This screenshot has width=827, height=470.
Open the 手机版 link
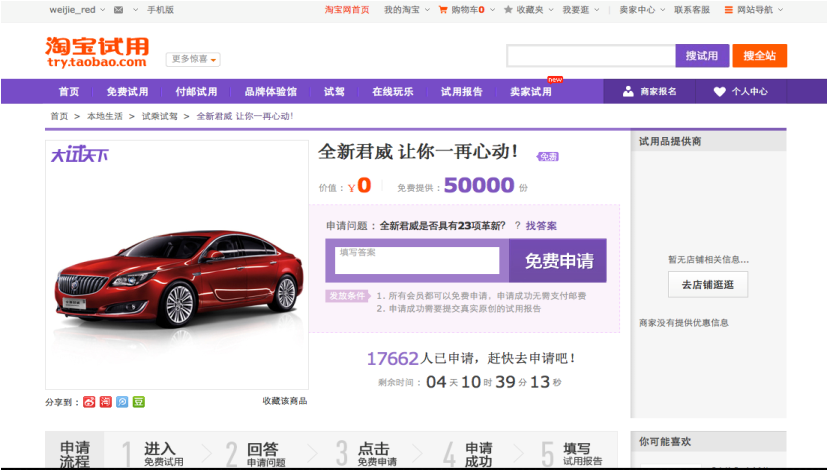point(160,9)
